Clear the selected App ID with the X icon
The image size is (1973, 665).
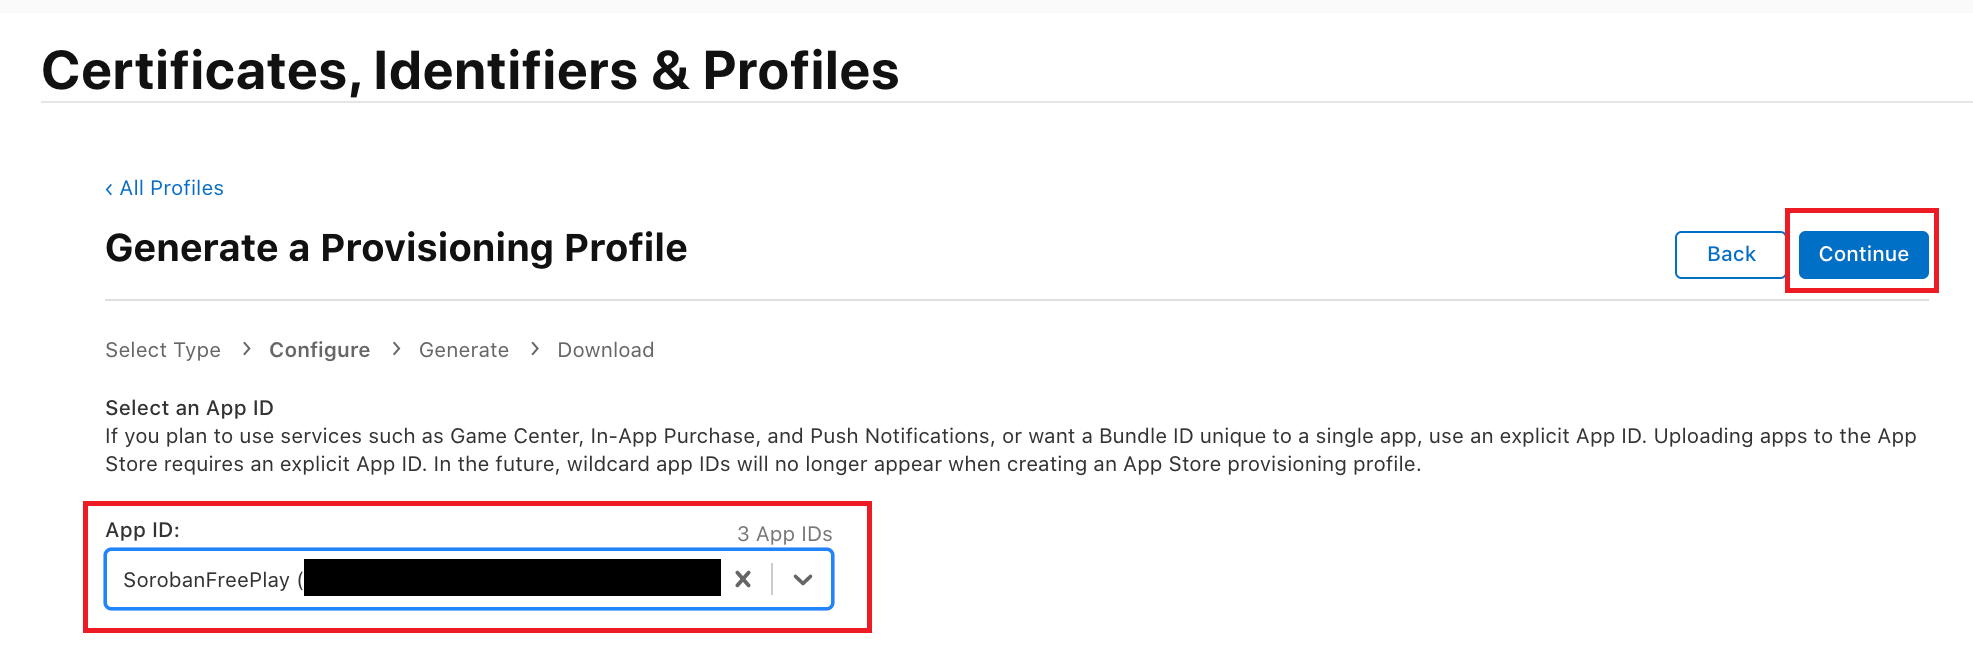click(743, 579)
